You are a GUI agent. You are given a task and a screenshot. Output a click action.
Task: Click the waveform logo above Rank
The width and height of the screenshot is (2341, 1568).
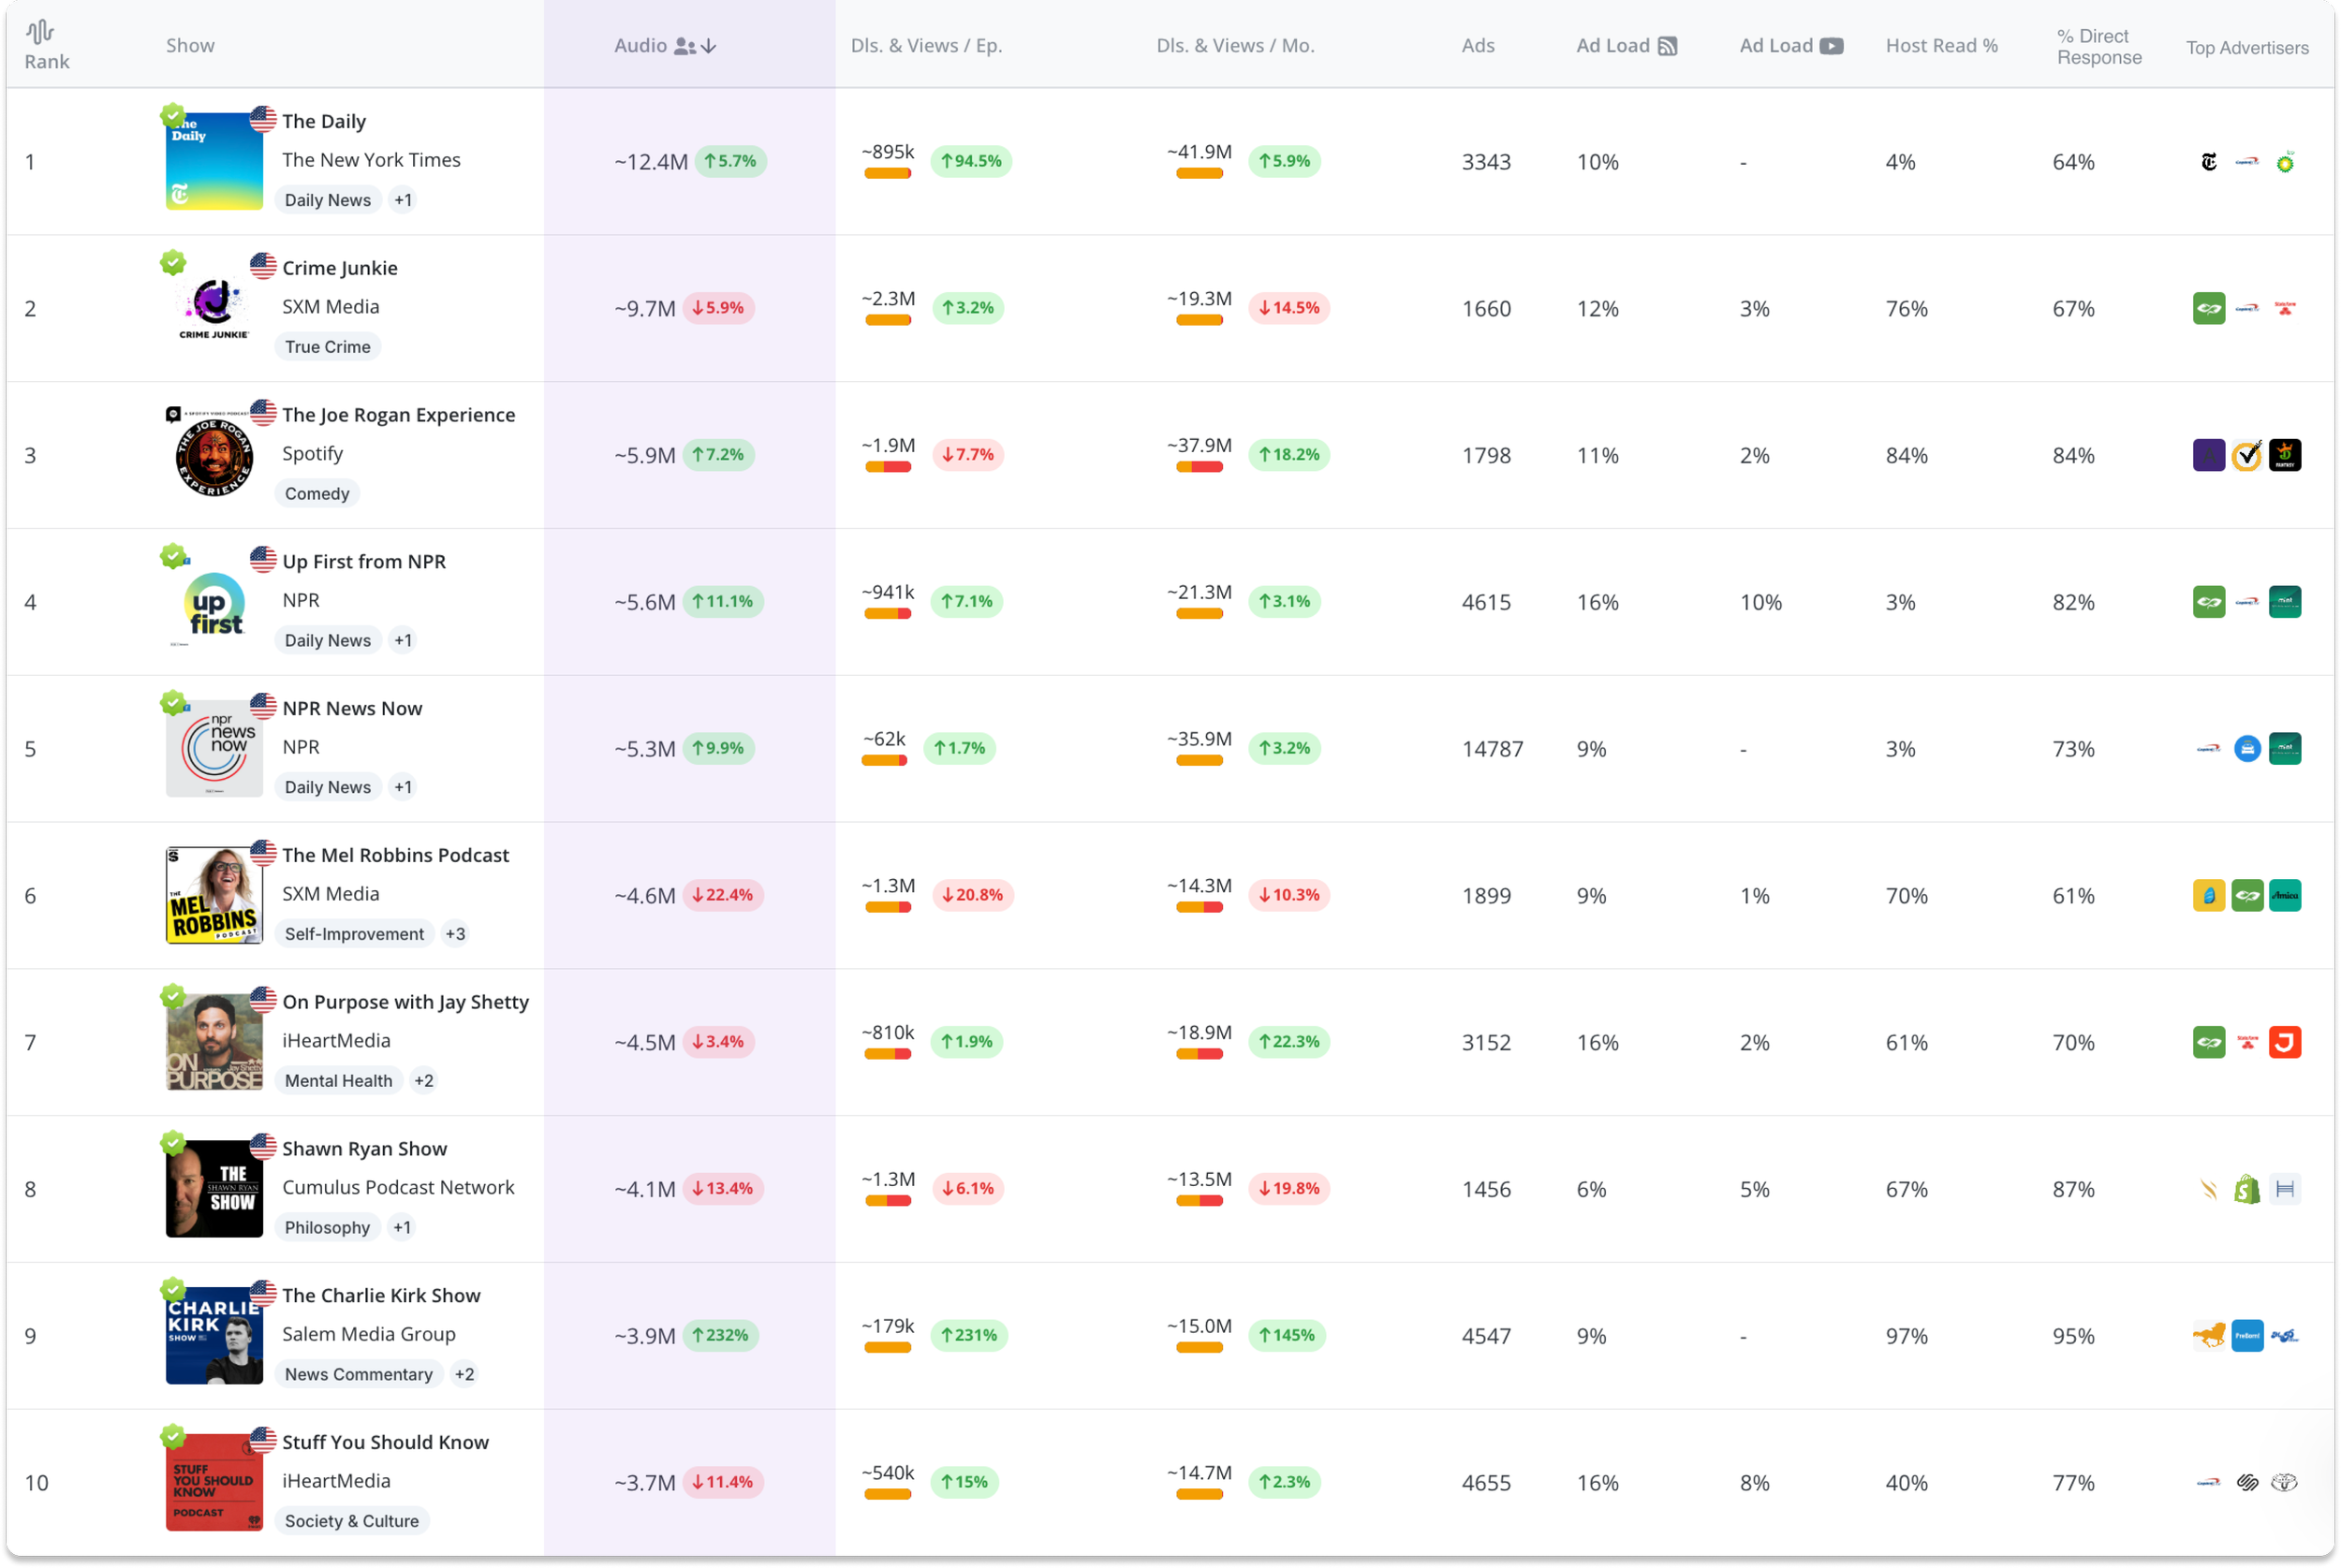[40, 32]
